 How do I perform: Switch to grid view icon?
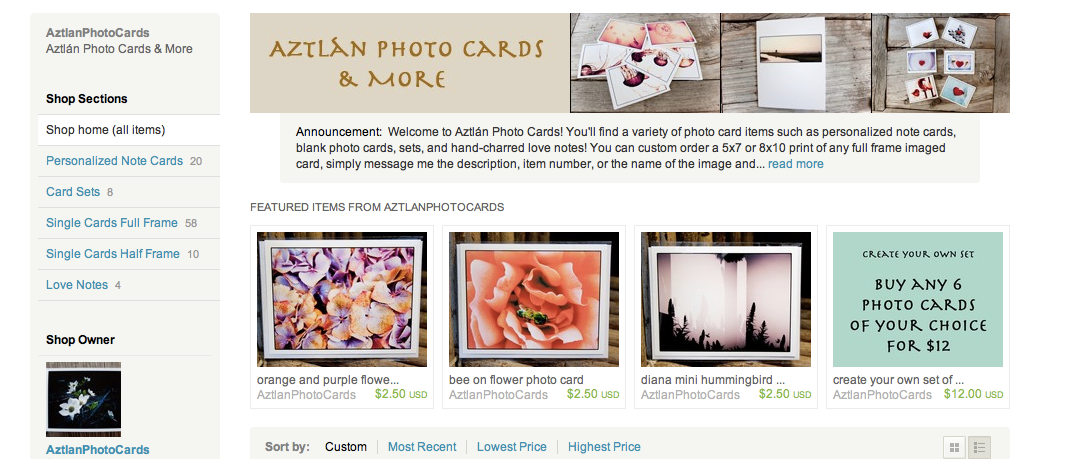coord(954,447)
